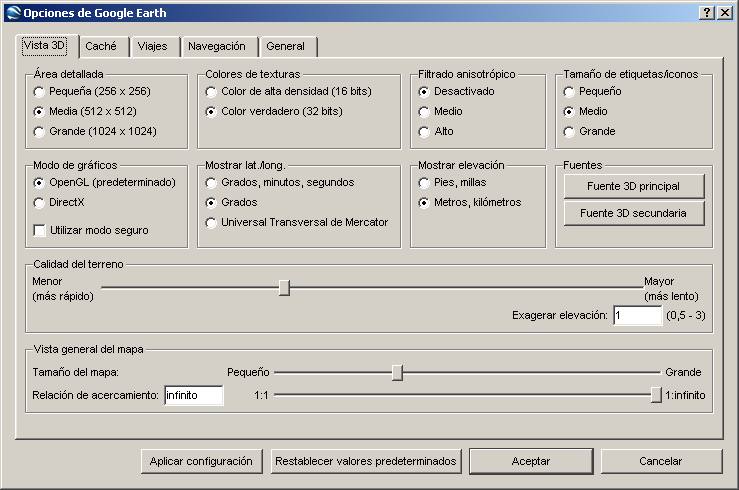This screenshot has width=739, height=490.
Task: Select Pequeña (256 x 256) detail area
Action: pos(92,91)
